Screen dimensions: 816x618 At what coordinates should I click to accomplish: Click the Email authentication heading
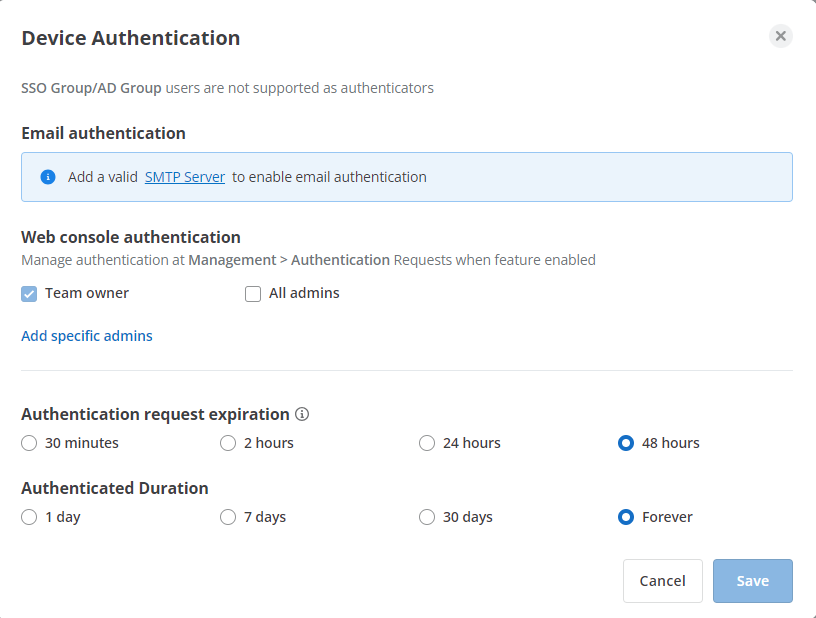pyautogui.click(x=103, y=133)
